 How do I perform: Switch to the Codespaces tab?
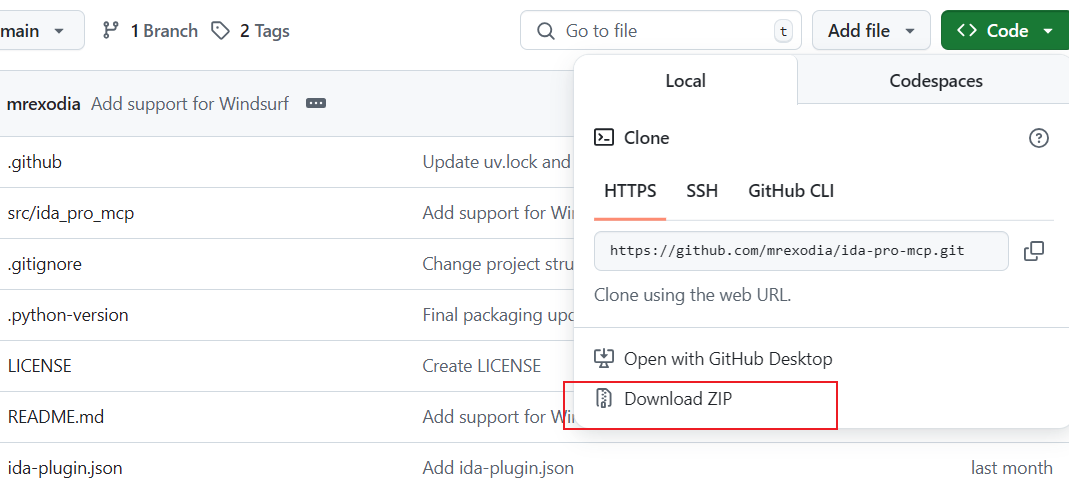click(x=935, y=81)
